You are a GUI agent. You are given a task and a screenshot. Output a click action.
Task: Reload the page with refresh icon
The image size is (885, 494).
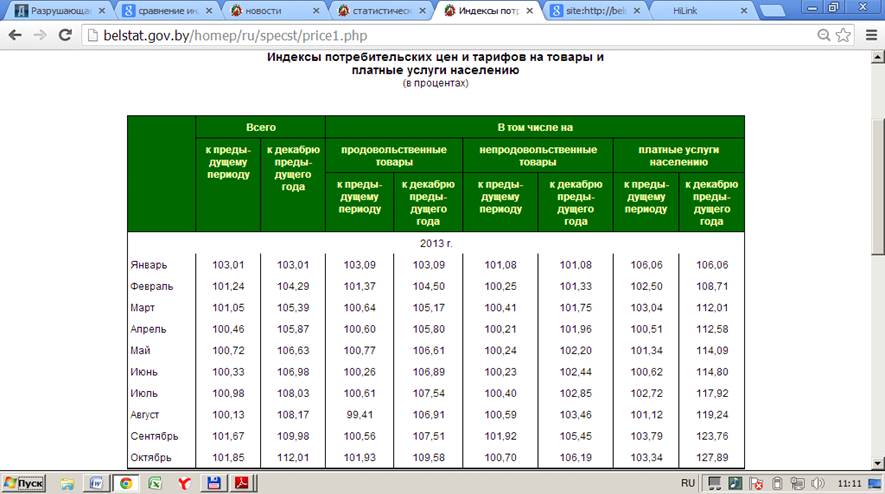pyautogui.click(x=65, y=35)
